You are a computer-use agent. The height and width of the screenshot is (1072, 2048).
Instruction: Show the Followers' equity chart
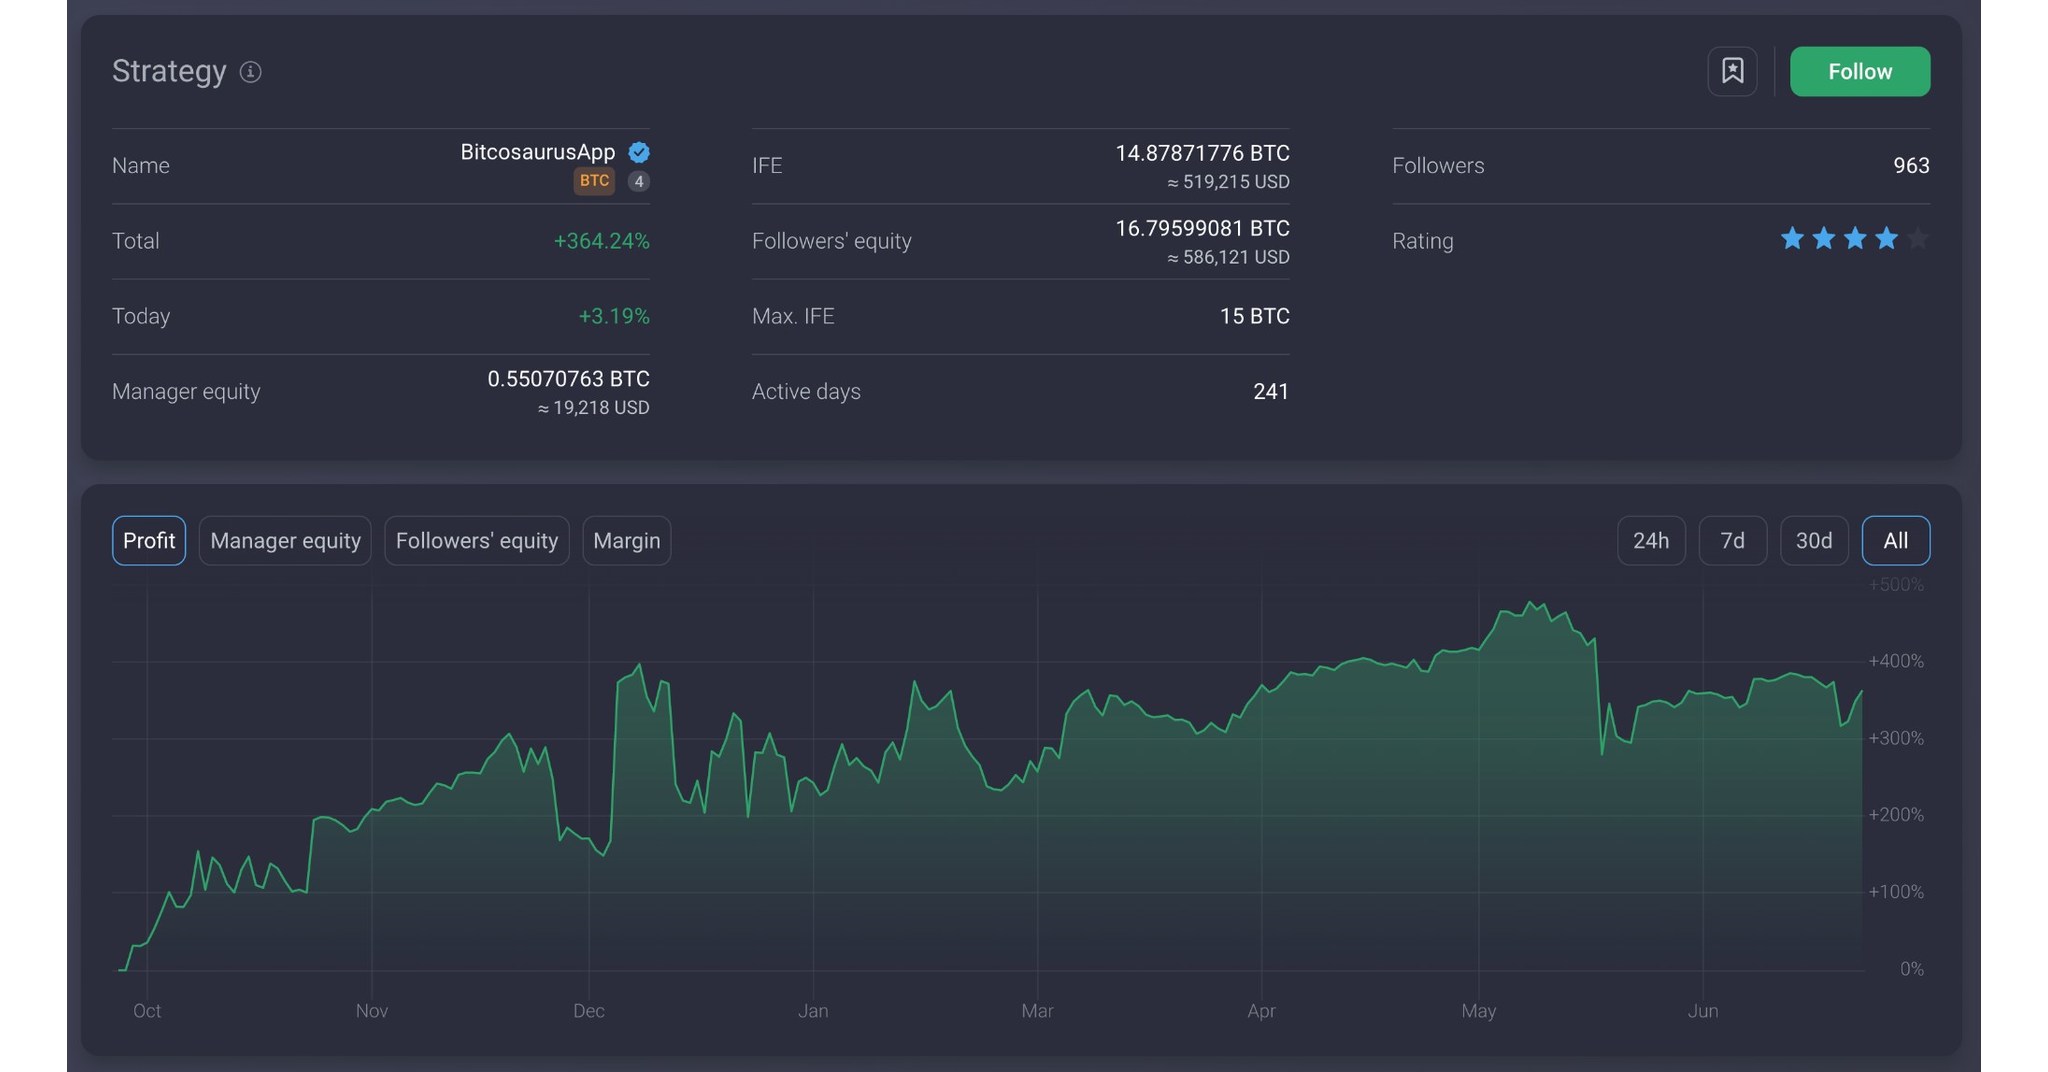[476, 540]
